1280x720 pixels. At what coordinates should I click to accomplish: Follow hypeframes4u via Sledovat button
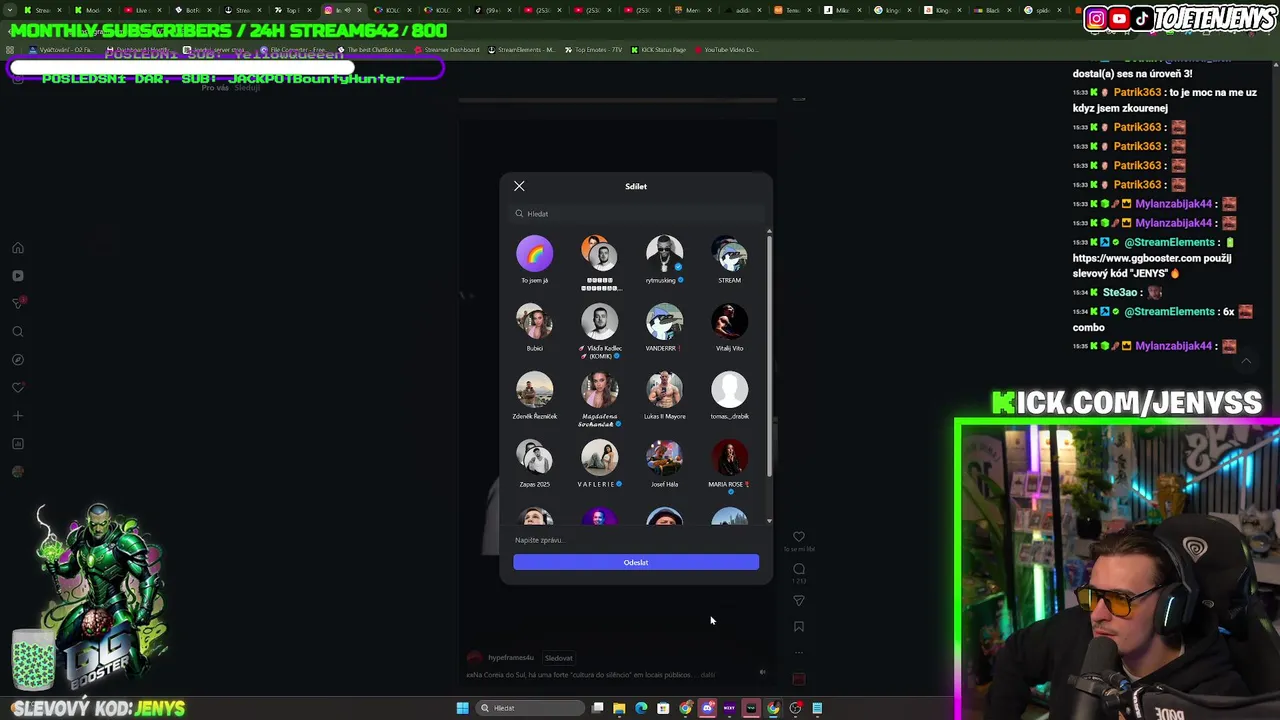(558, 658)
